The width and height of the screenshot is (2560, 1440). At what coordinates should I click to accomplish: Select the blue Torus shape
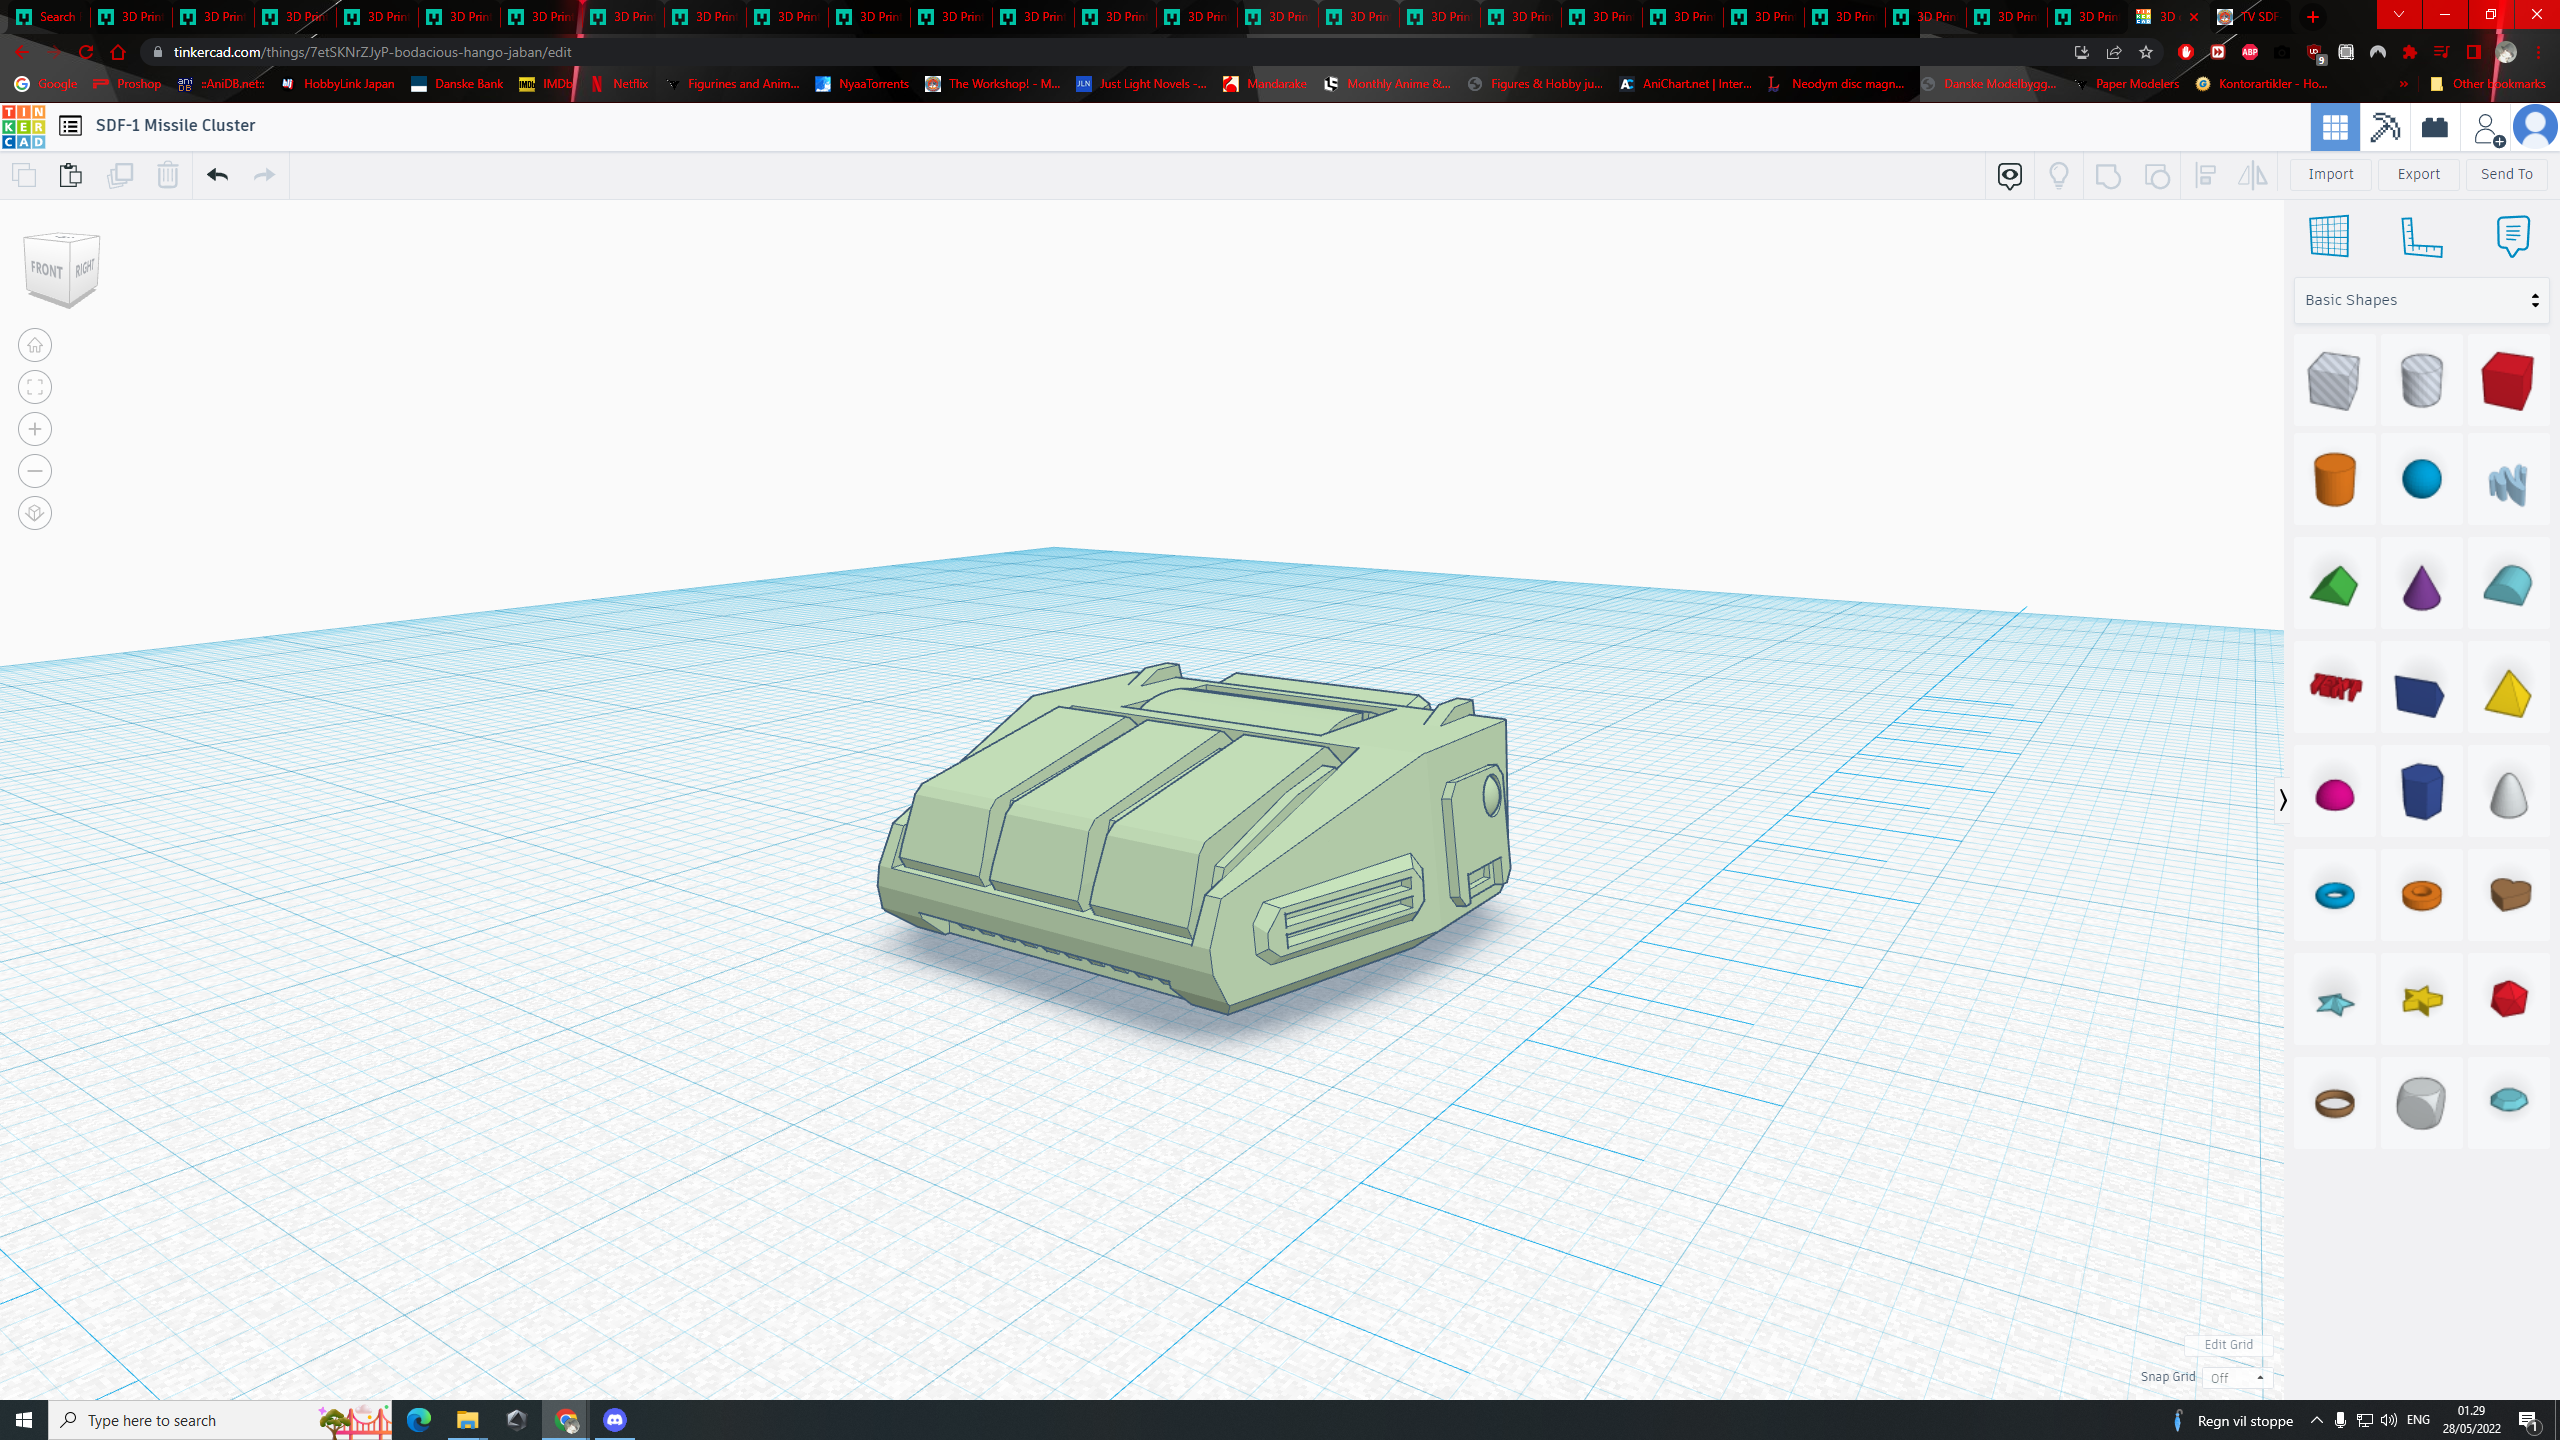click(x=2334, y=895)
